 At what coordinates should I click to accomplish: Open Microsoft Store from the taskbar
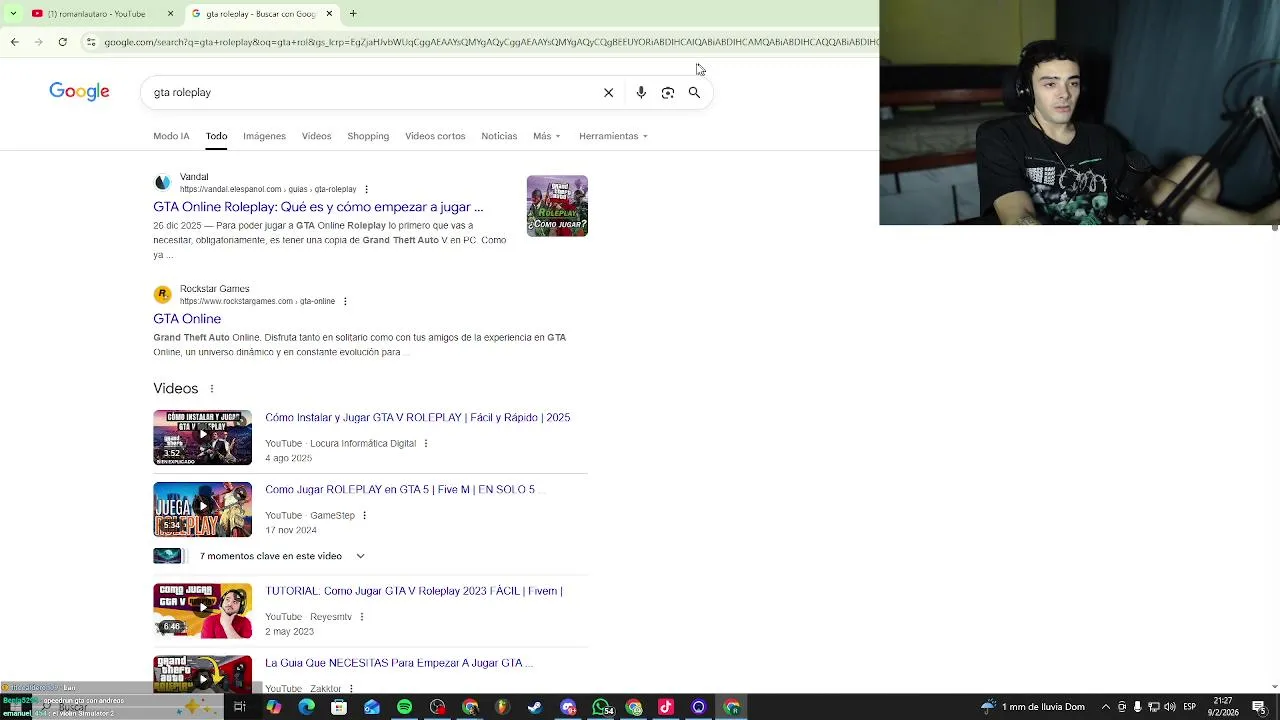[339, 707]
